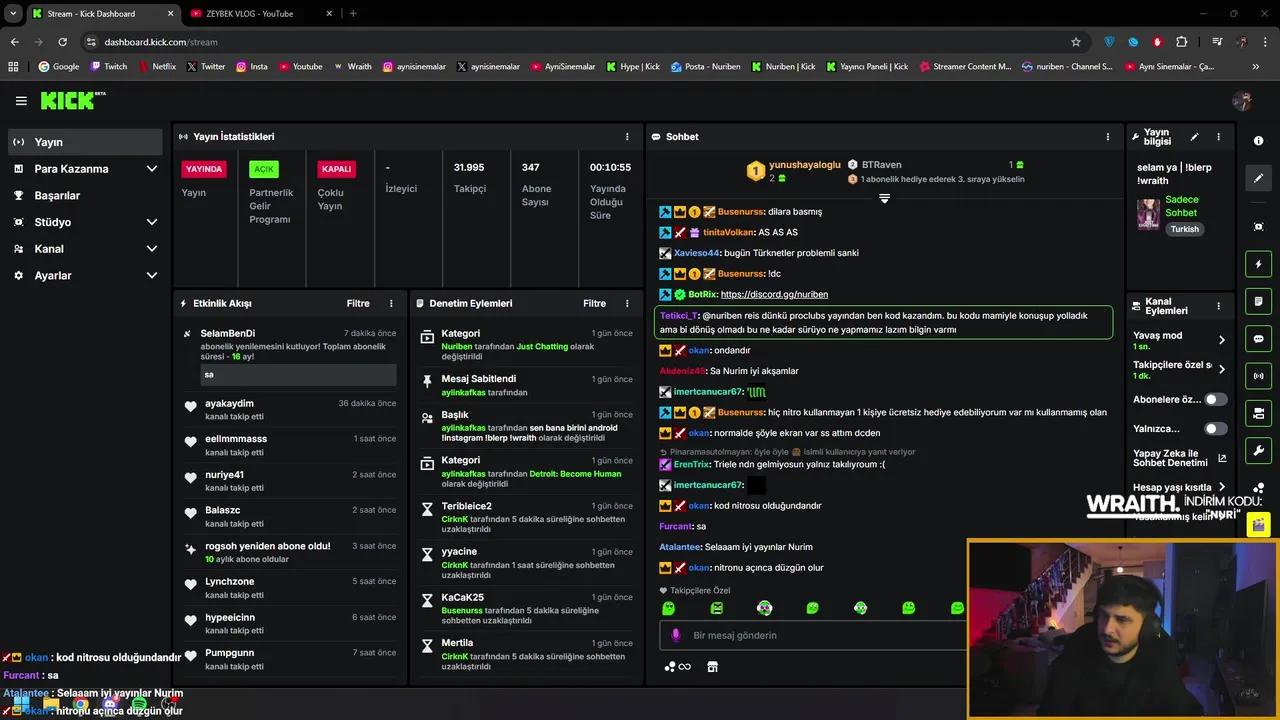
Task: Select the document panel icon in right sidebar
Action: point(1258,301)
